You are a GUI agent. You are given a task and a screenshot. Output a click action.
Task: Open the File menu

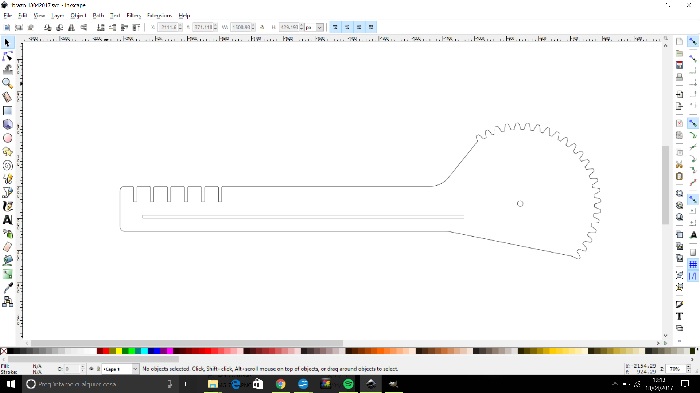8,15
